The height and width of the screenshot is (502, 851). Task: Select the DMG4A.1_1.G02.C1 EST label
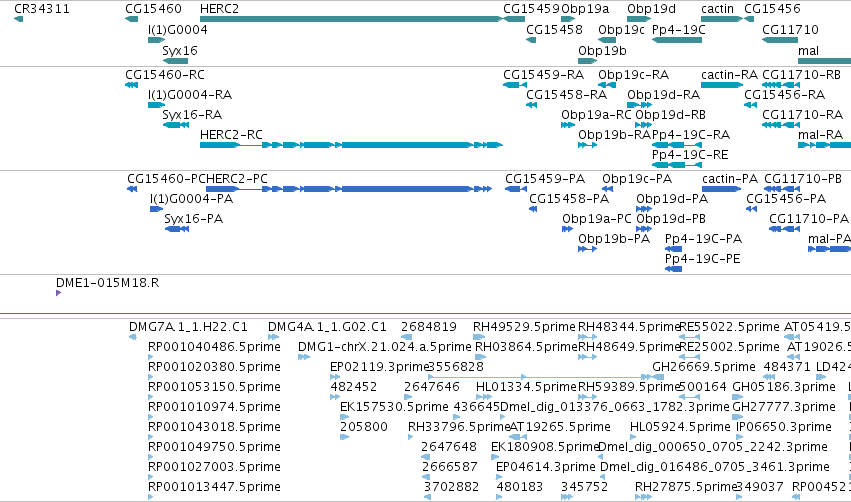pyautogui.click(x=327, y=327)
